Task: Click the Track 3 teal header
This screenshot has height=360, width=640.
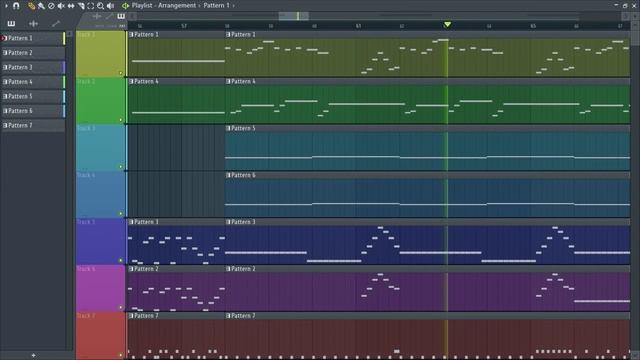Action: (x=100, y=148)
